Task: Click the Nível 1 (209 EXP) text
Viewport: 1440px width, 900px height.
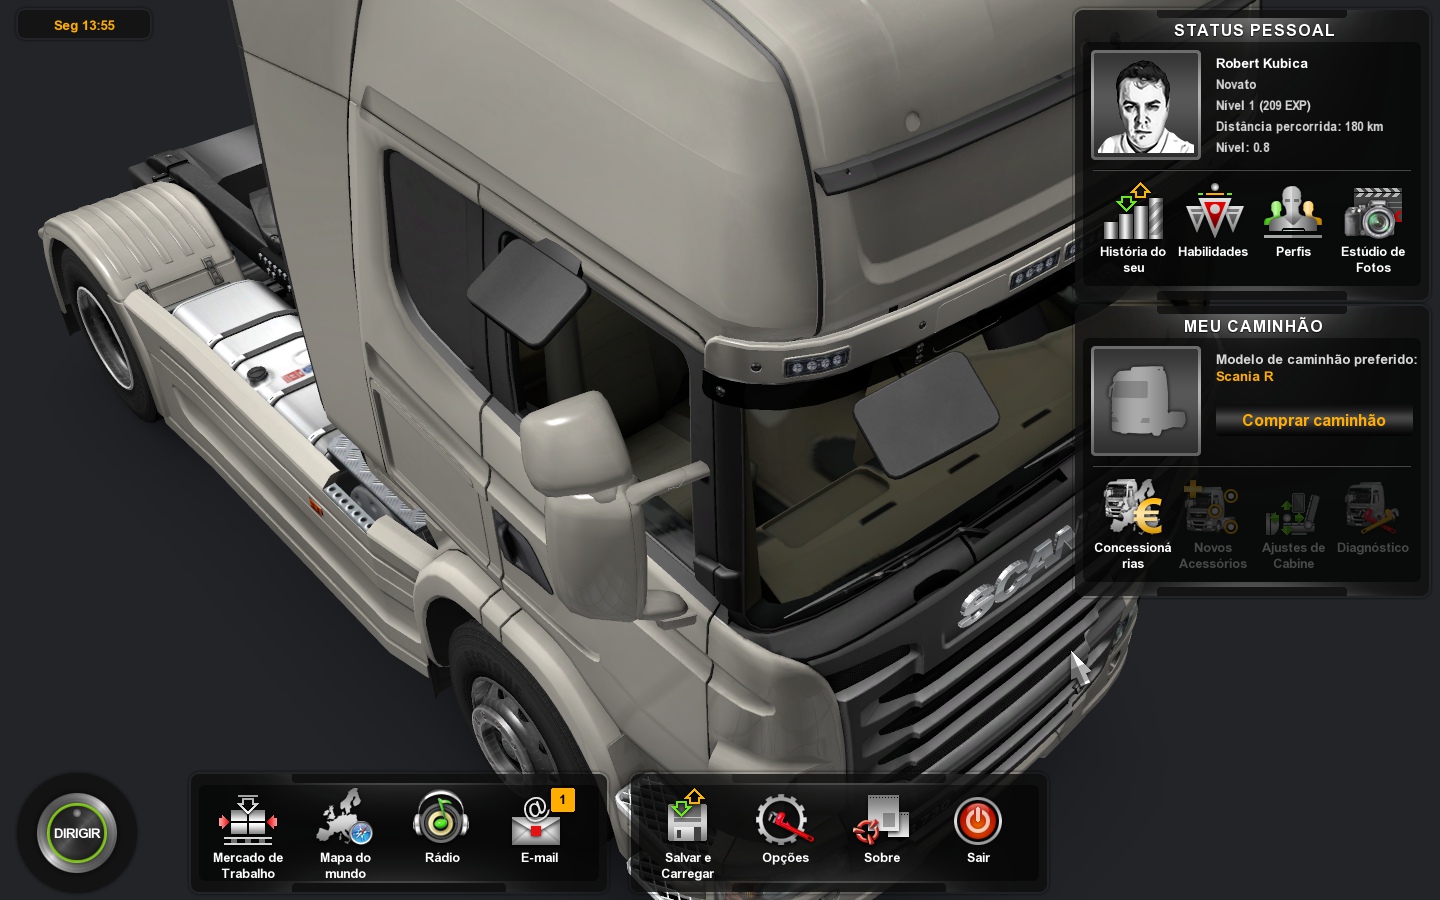Action: click(x=1263, y=105)
